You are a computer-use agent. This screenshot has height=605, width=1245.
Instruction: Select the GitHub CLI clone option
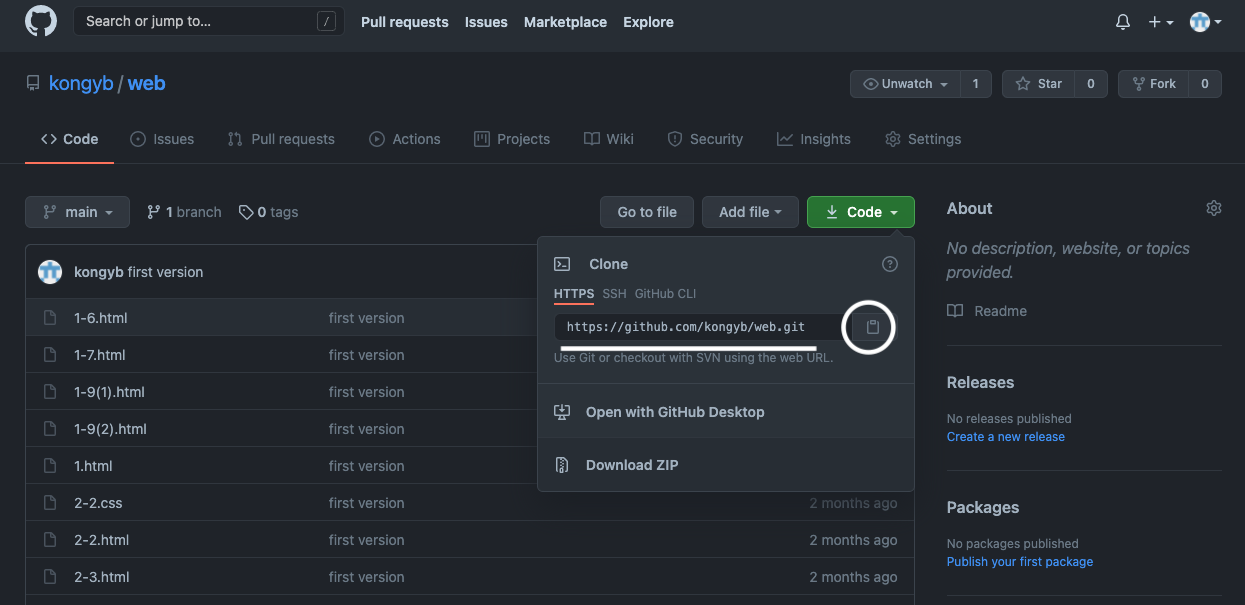pos(665,294)
